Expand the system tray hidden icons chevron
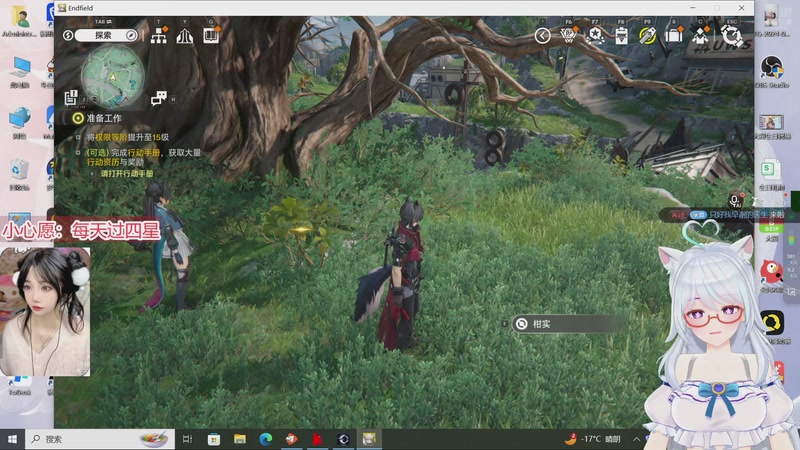Viewport: 800px width, 450px height. coord(637,439)
